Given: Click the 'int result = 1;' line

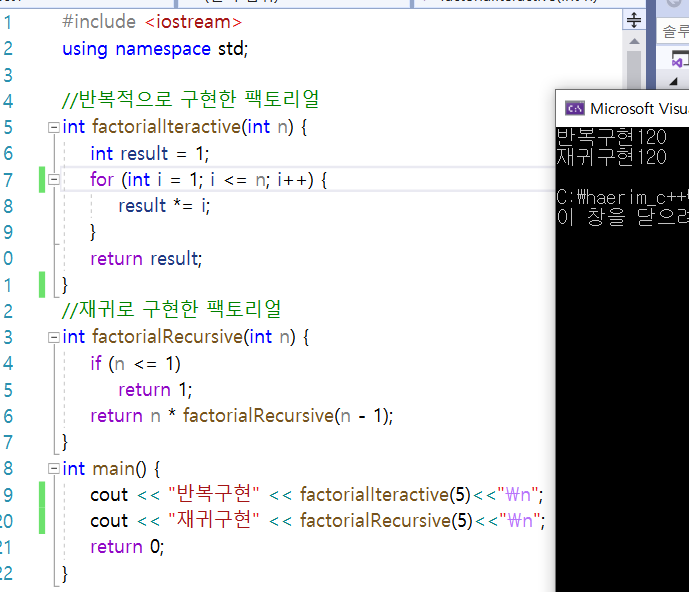Looking at the screenshot, I should tap(150, 154).
